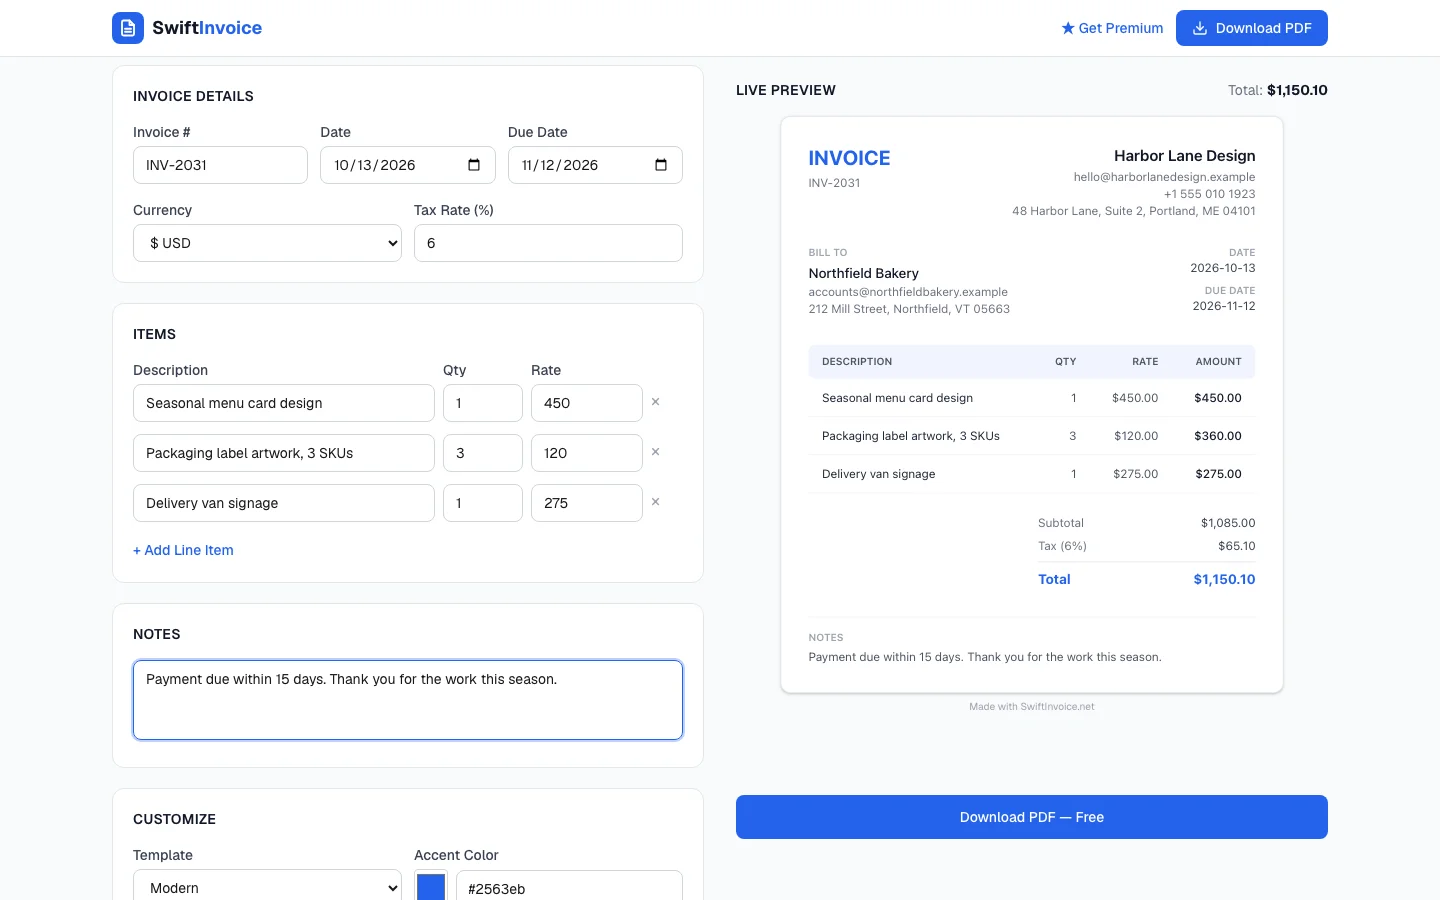
Task: Click the Download PDF button in header
Action: [1252, 28]
